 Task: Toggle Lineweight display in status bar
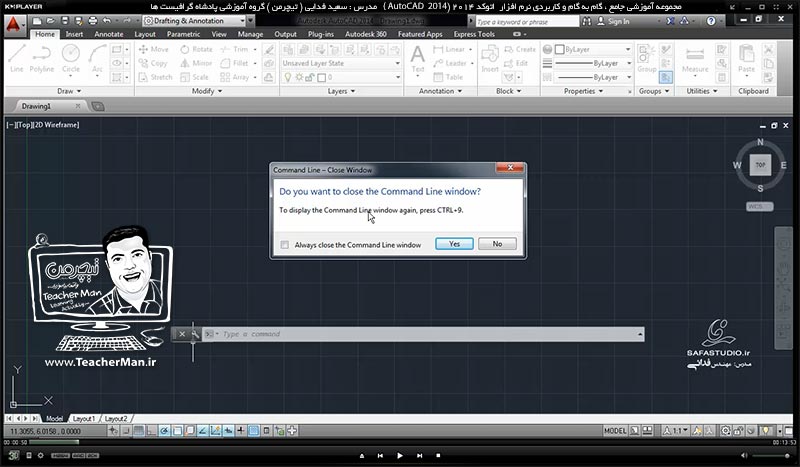click(x=241, y=431)
